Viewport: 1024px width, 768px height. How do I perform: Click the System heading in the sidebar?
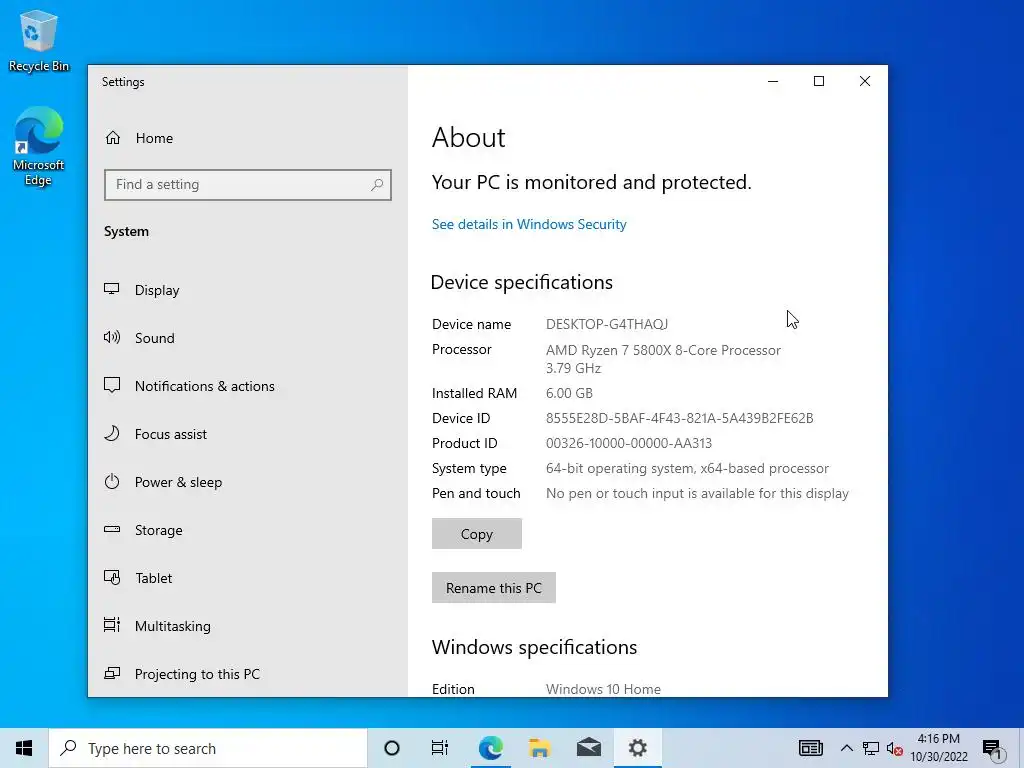coord(126,231)
